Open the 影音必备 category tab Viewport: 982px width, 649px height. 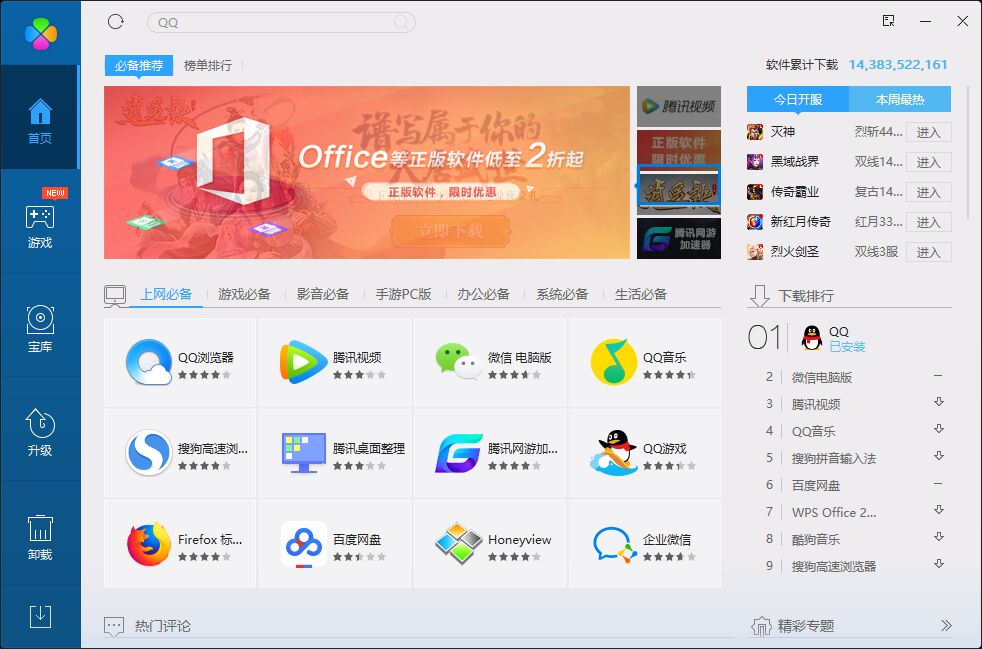click(322, 294)
